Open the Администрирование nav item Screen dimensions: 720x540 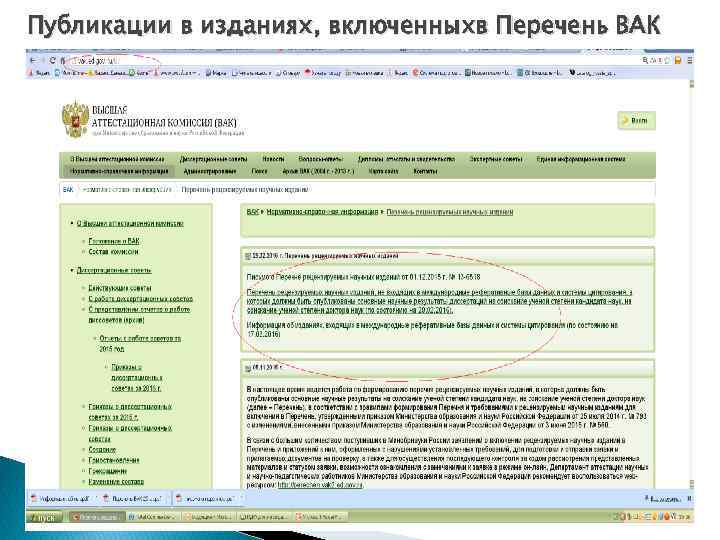210,171
